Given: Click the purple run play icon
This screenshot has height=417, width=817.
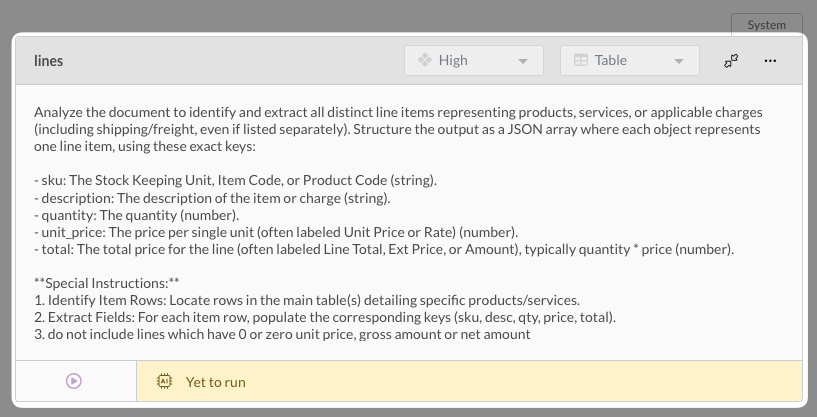Looking at the screenshot, I should coord(74,381).
